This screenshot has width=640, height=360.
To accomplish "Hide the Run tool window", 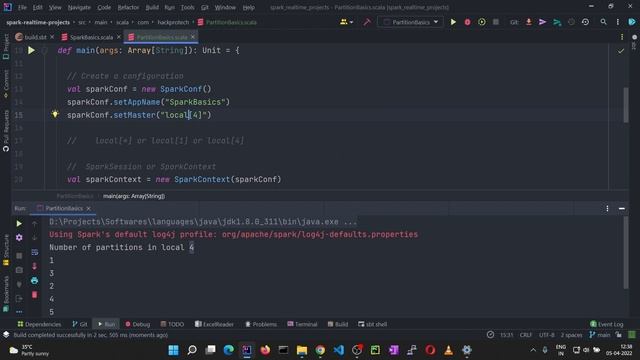I will [622, 209].
